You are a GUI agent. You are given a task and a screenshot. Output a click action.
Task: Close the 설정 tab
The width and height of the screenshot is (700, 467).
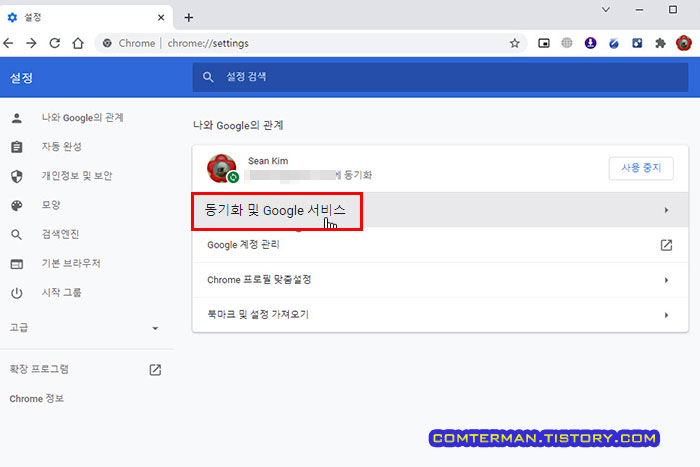coord(161,17)
